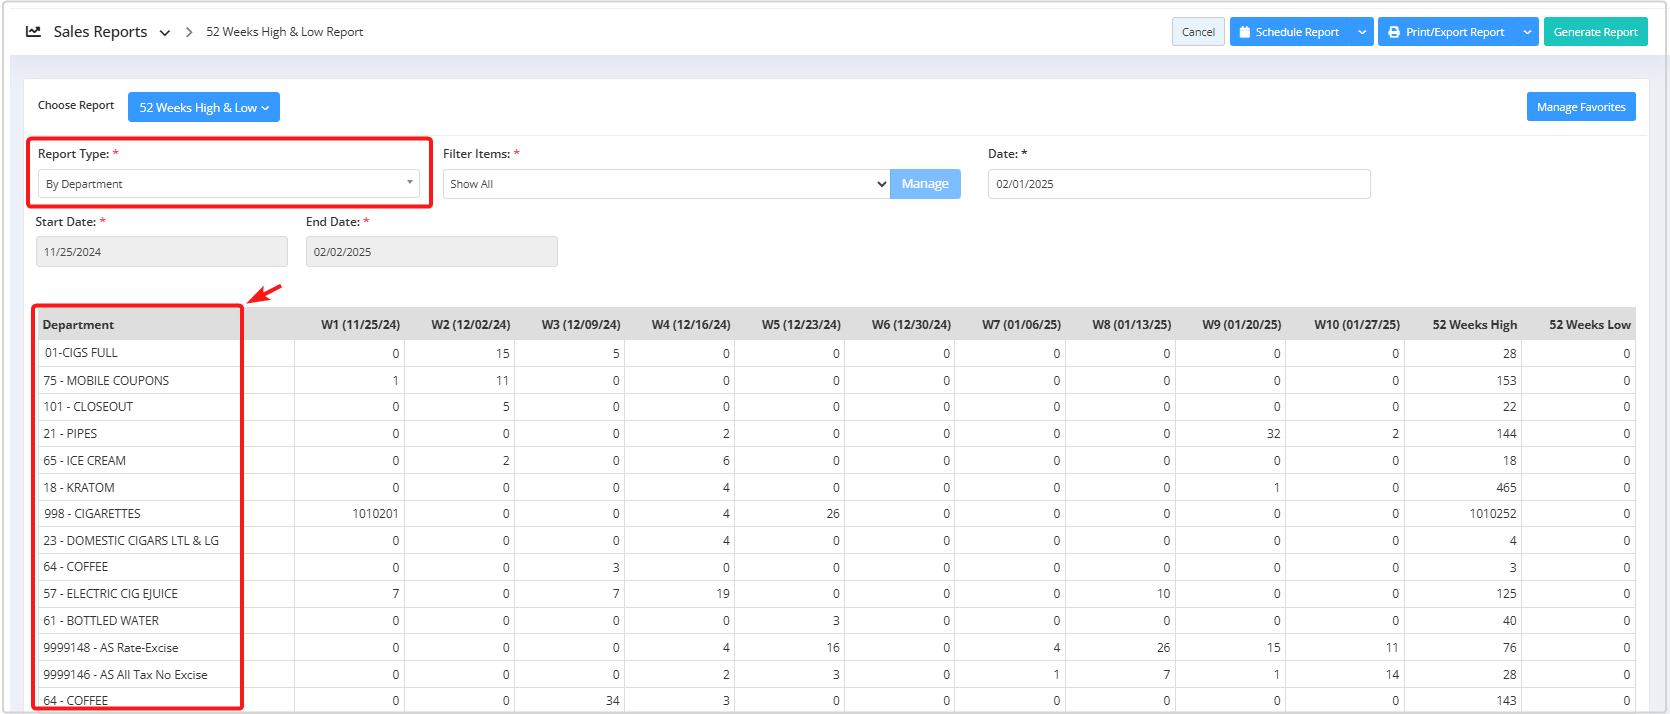Click the End Date field 02/02/2025
The height and width of the screenshot is (714, 1670).
tap(431, 252)
